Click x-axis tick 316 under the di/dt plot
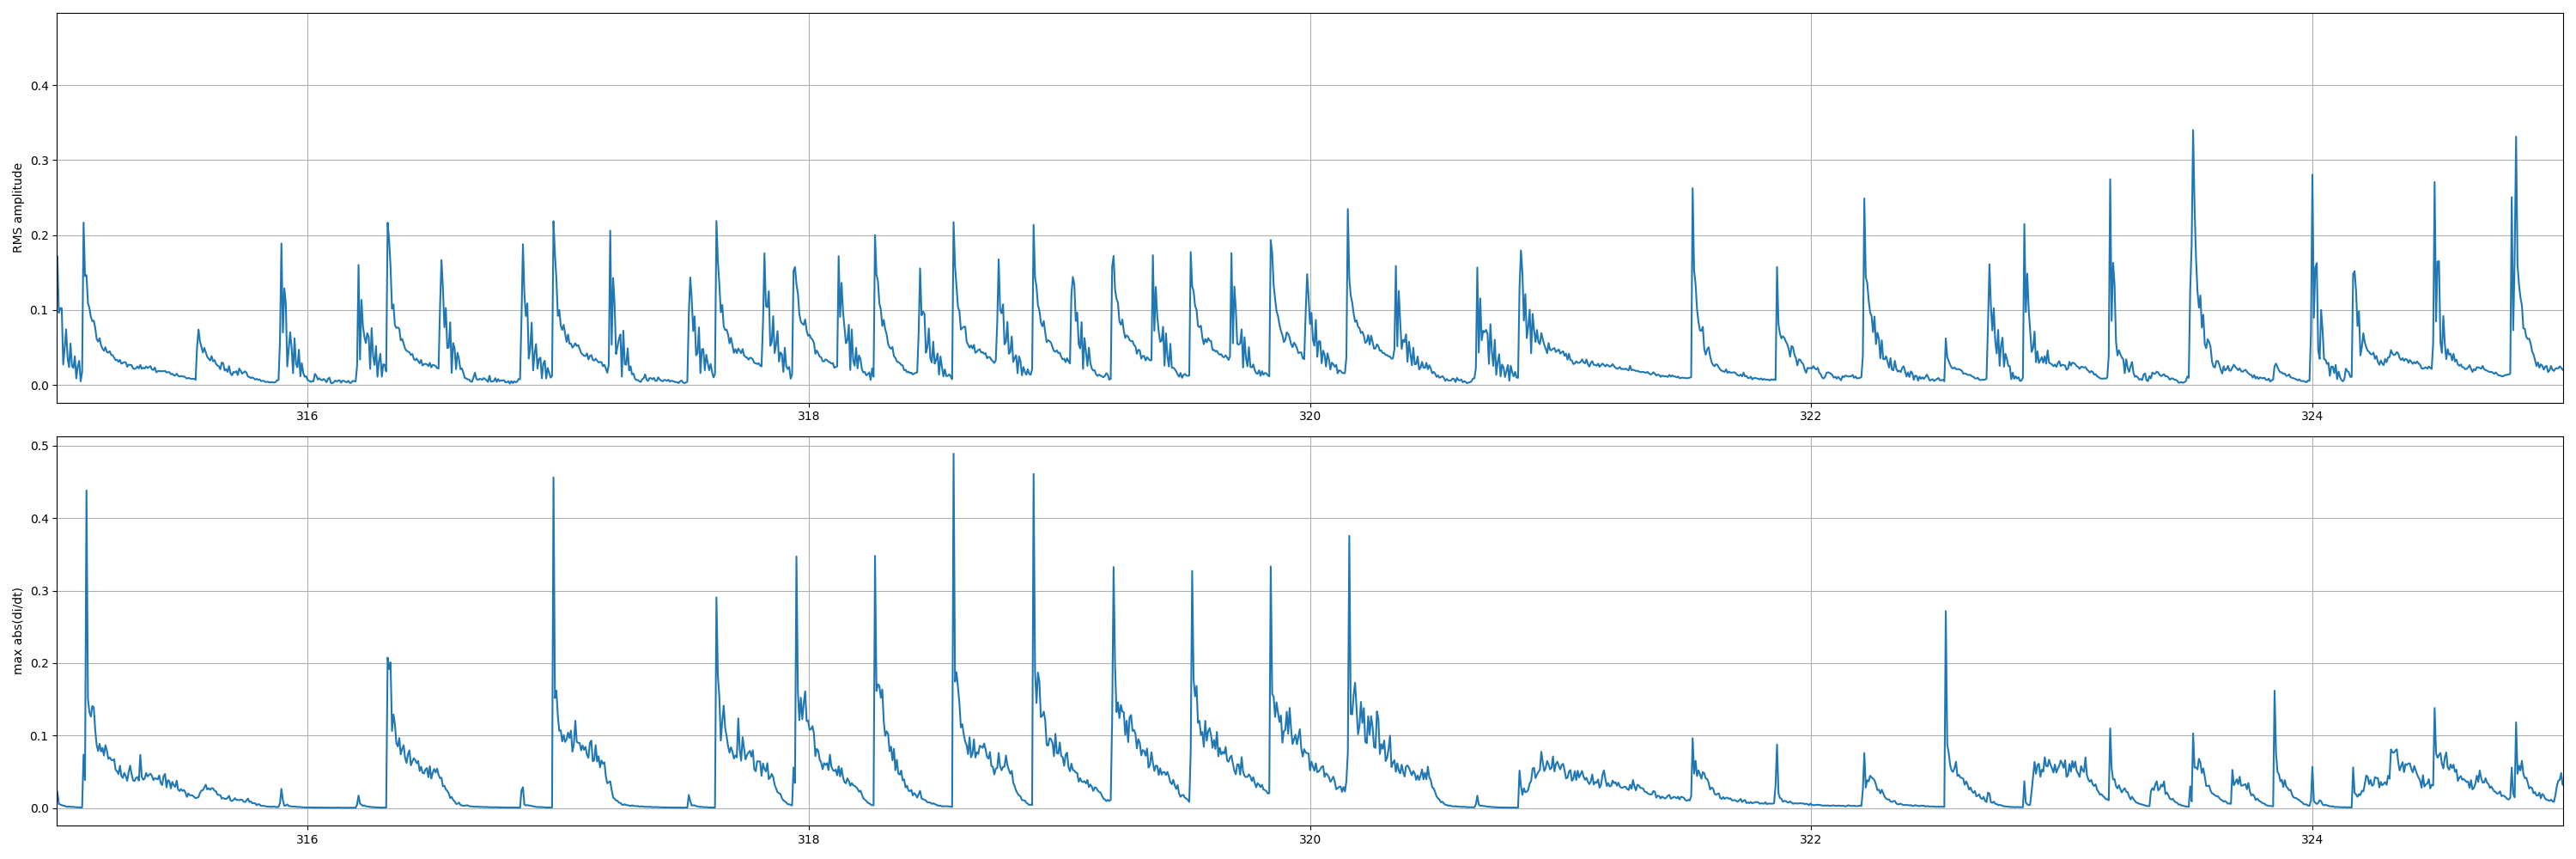Screen dimensions: 2576x859 (x=307, y=840)
